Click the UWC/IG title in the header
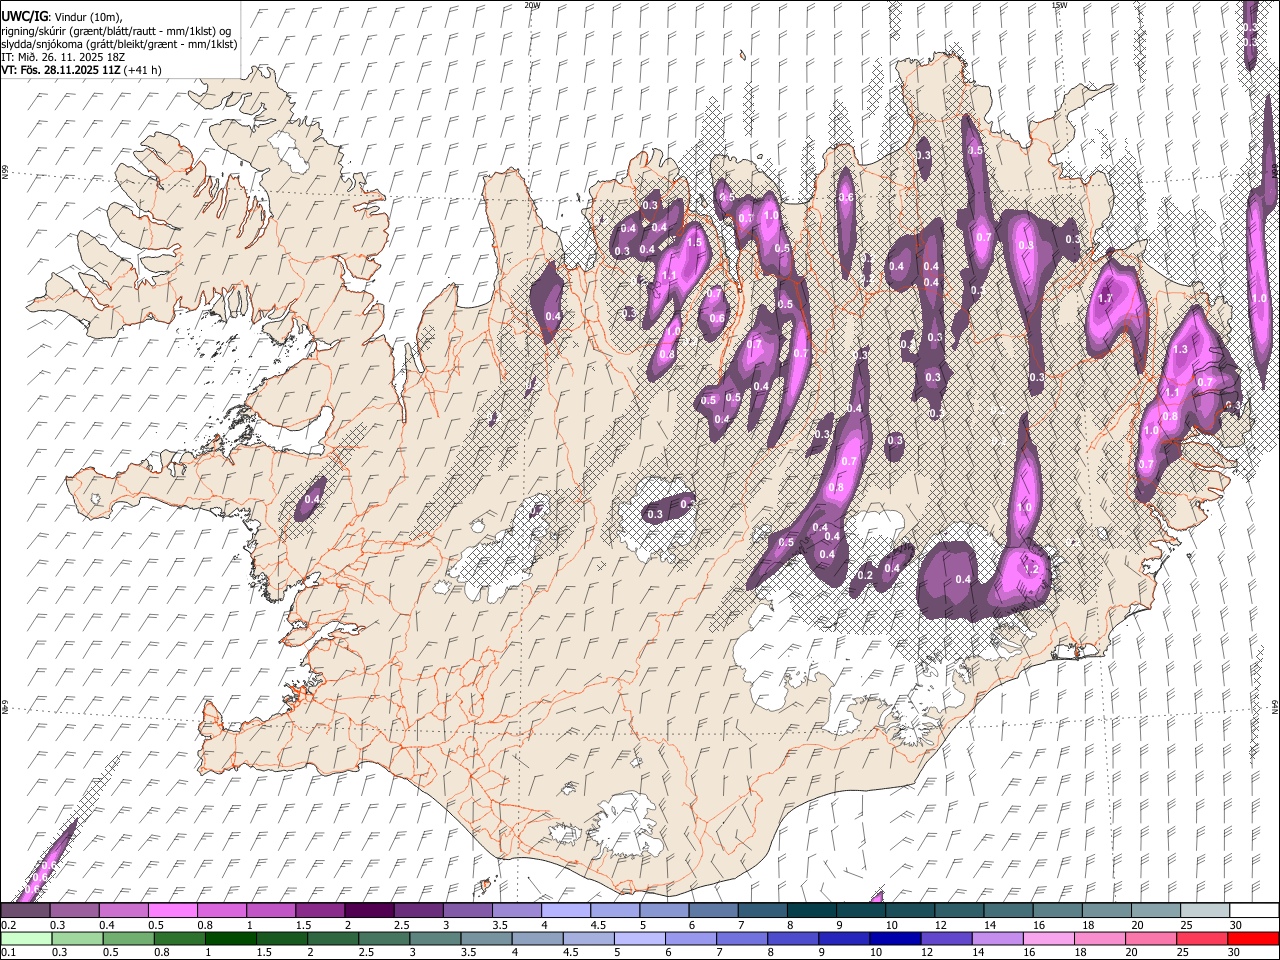Screen dimensions: 1280x960 pos(24,16)
